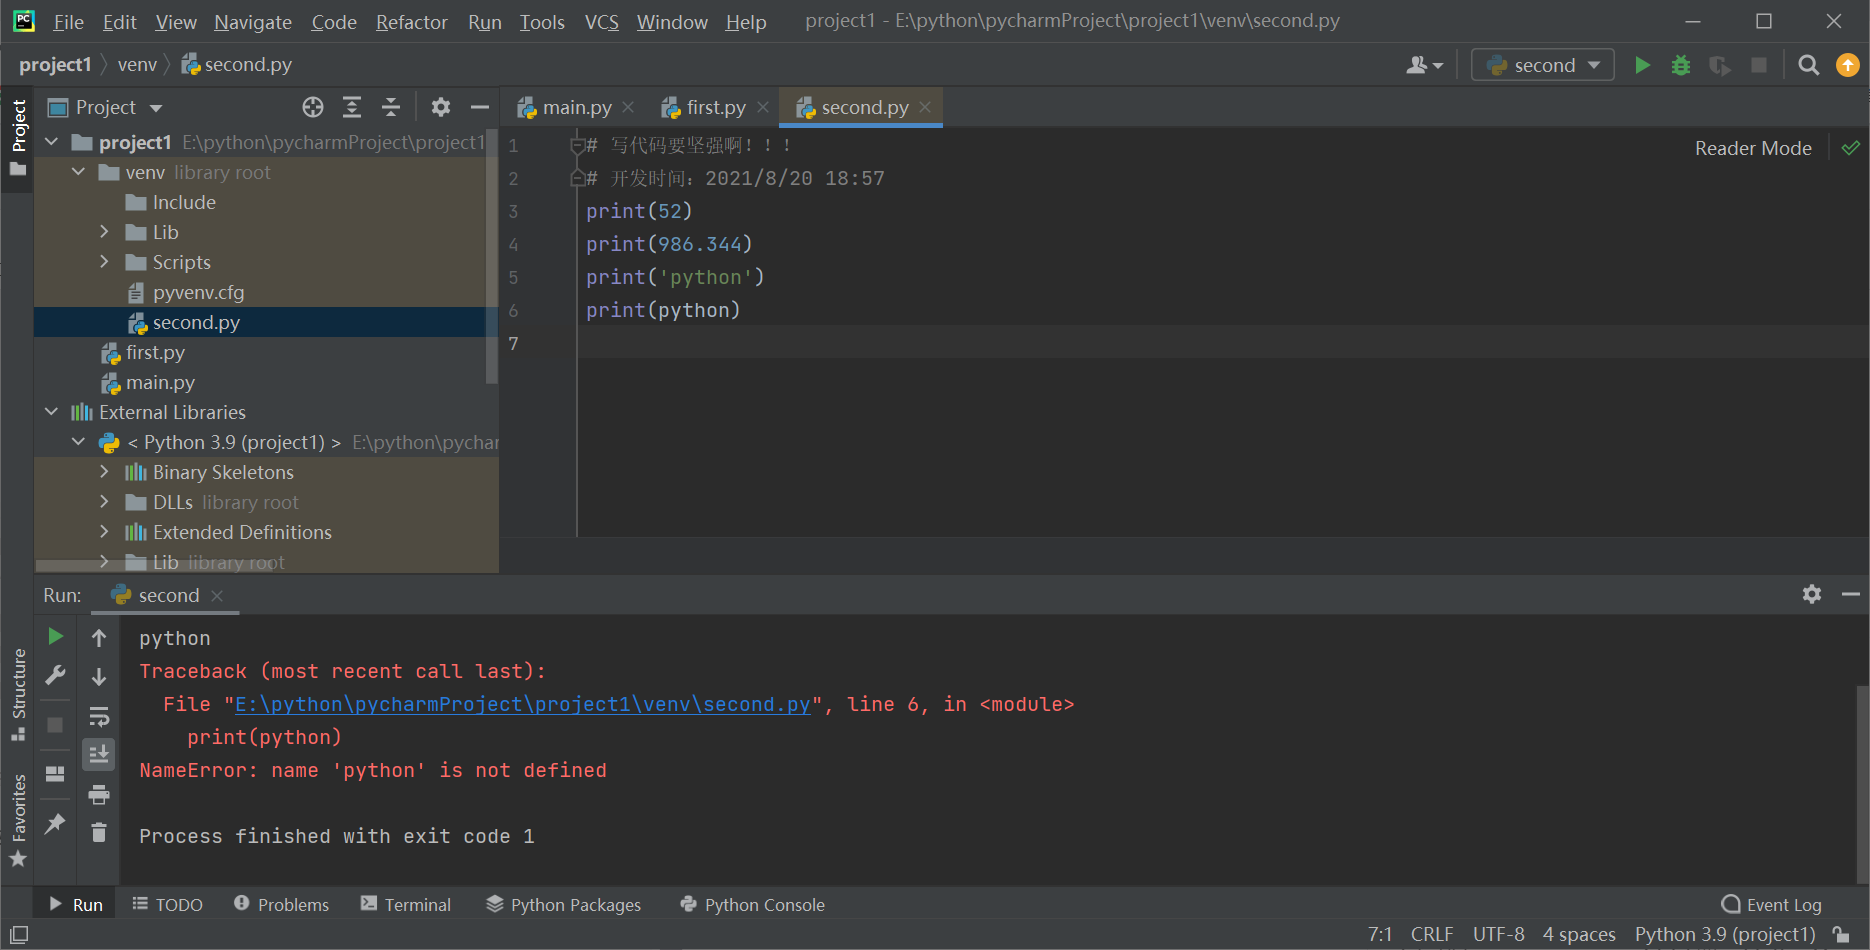Collapse External Libraries node

click(52, 412)
